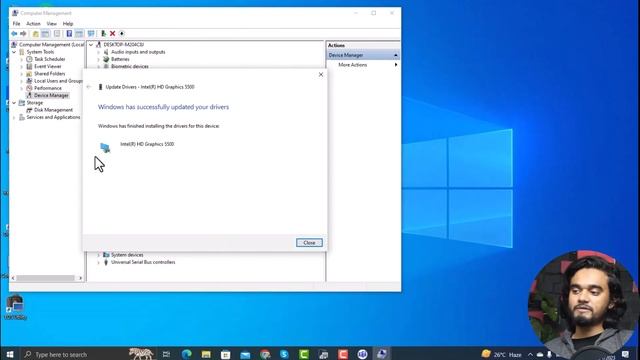Click the circular down-arrow toolbar icon after red X
The width and height of the screenshot is (640, 360).
122,33
